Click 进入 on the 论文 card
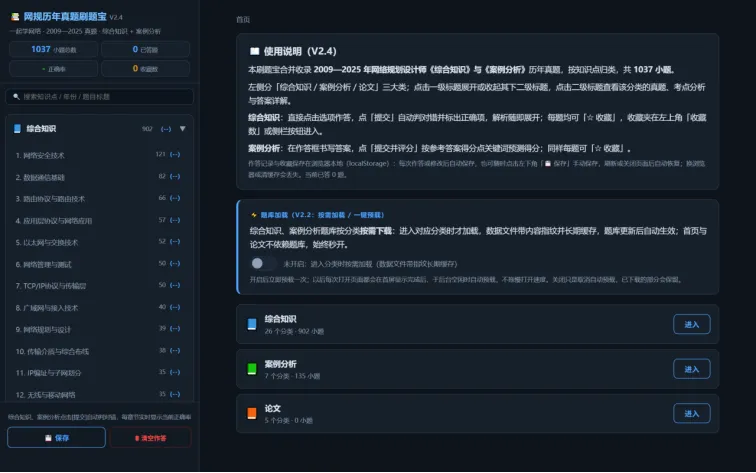The height and width of the screenshot is (473, 756). 691,414
